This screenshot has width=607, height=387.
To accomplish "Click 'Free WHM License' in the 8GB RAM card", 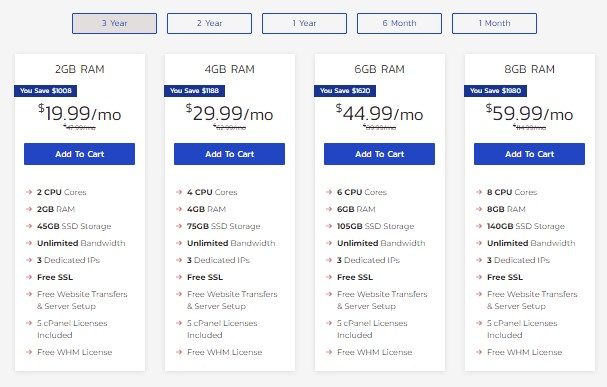I will 525,352.
